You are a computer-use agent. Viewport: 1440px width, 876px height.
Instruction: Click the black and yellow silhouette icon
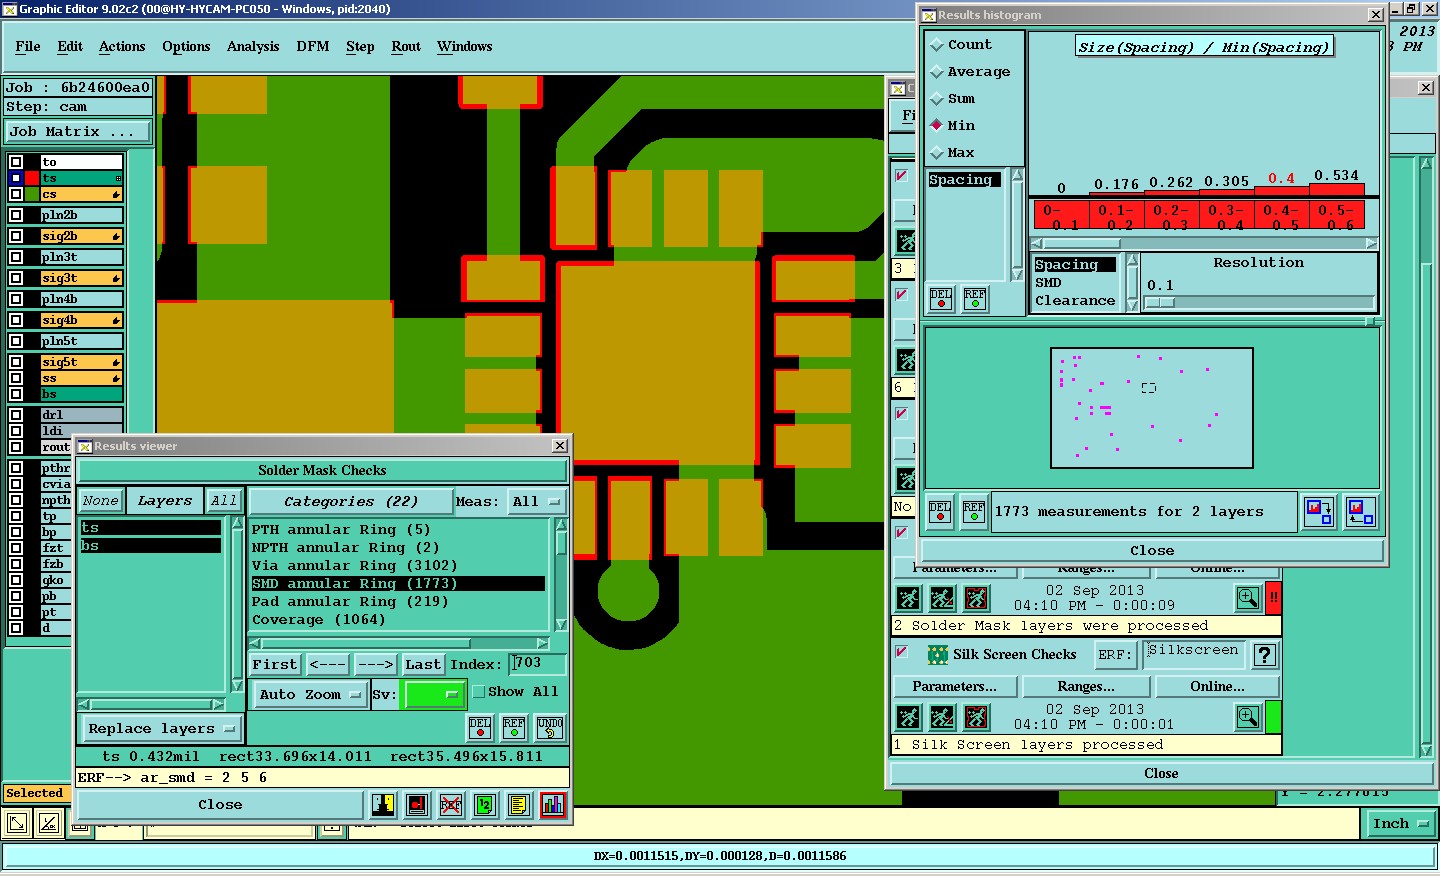click(x=383, y=805)
